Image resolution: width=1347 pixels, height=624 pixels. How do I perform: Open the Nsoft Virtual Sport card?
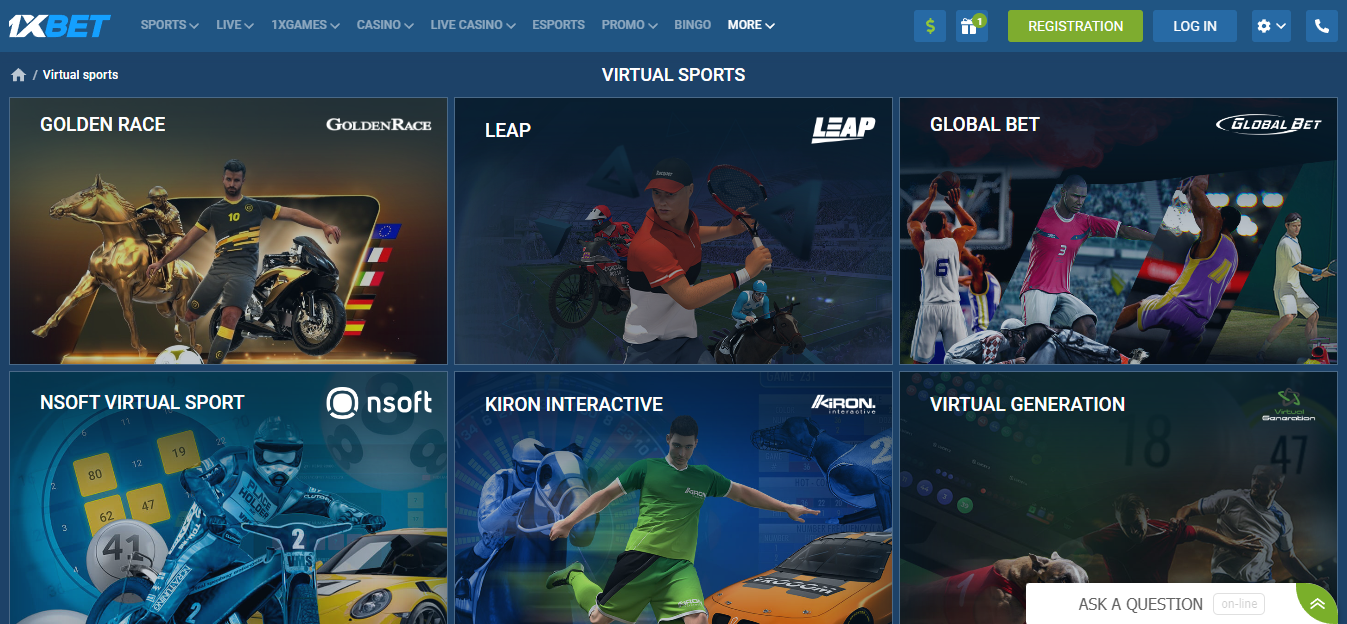pyautogui.click(x=228, y=498)
